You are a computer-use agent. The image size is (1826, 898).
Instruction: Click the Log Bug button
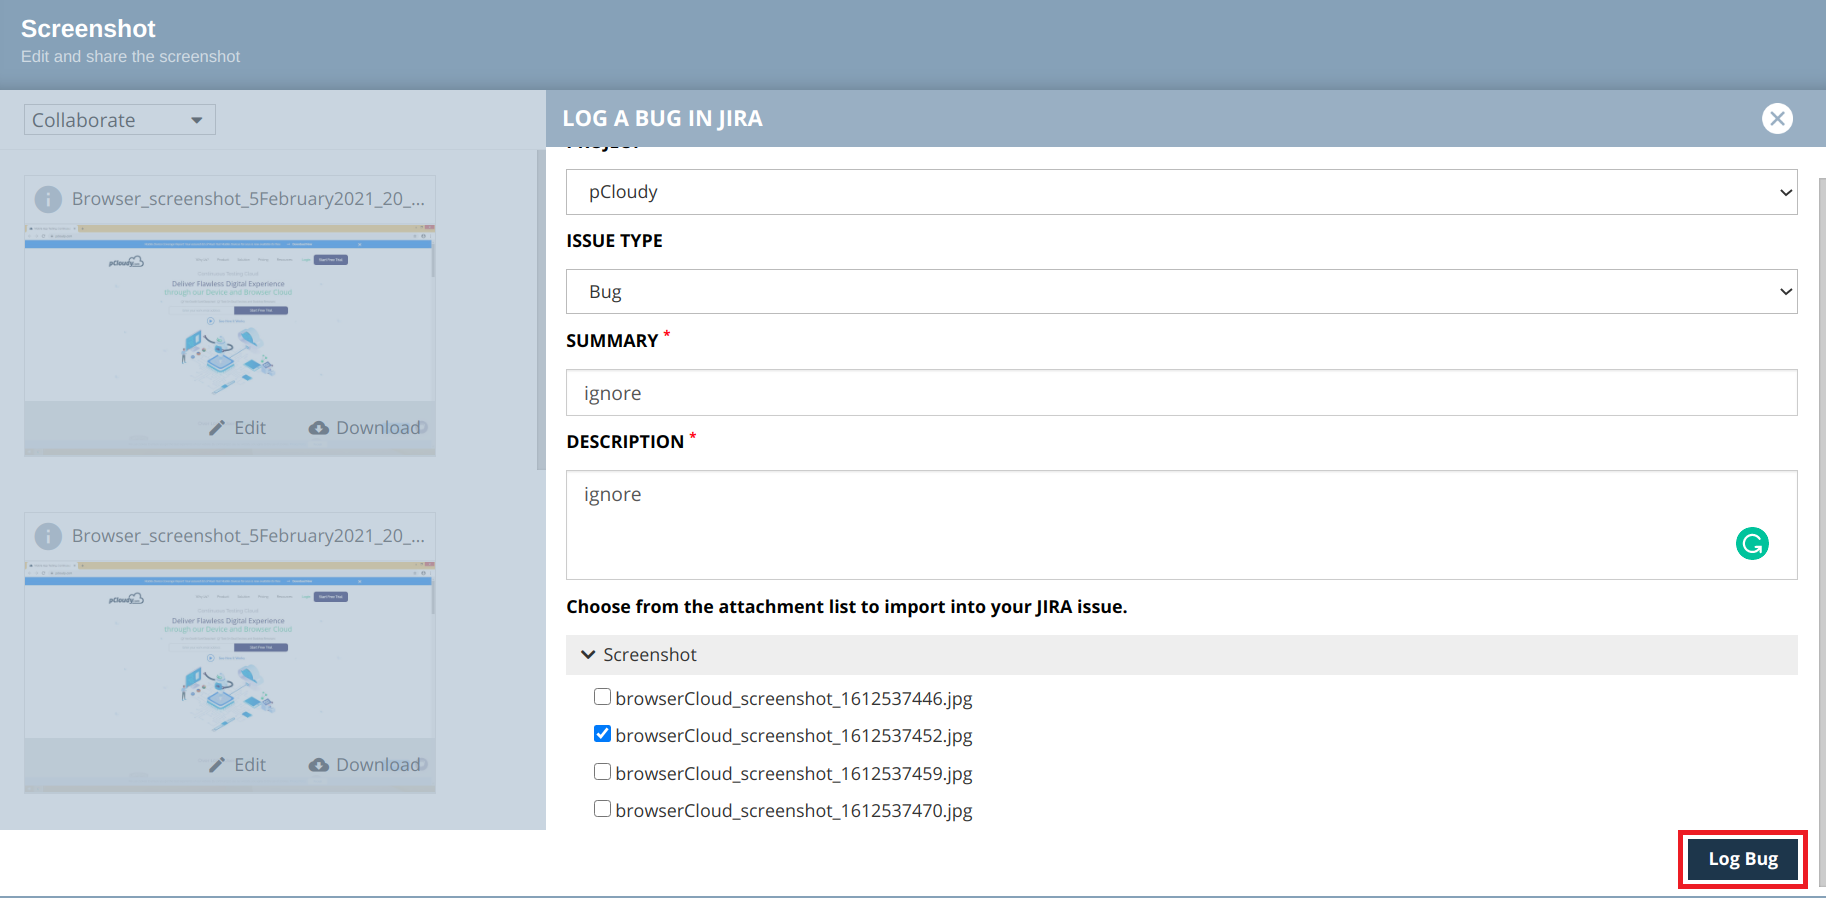(x=1743, y=859)
